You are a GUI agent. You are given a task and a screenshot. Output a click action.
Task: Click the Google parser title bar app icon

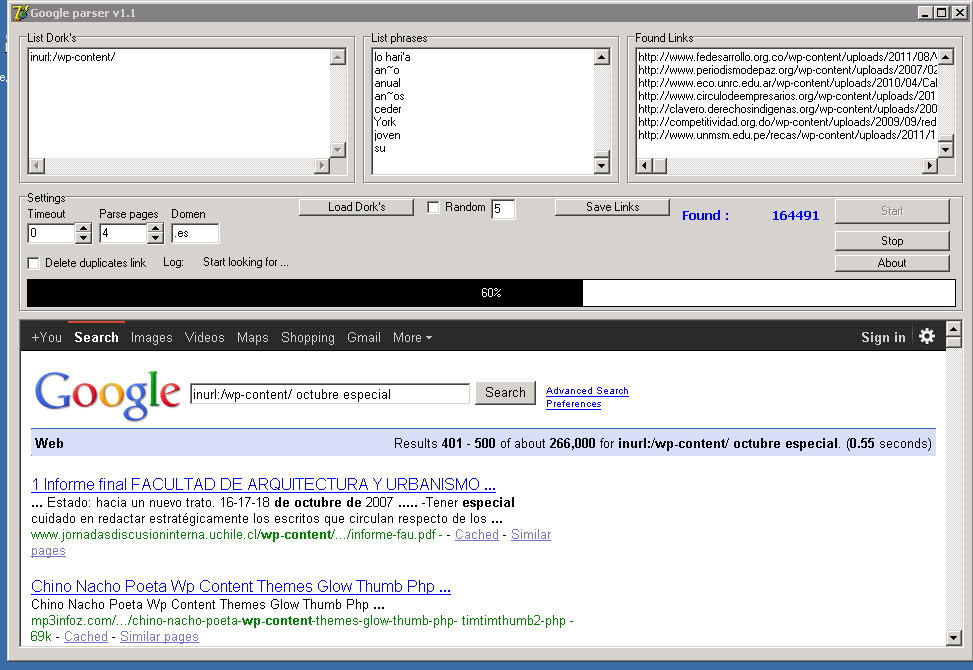point(20,12)
